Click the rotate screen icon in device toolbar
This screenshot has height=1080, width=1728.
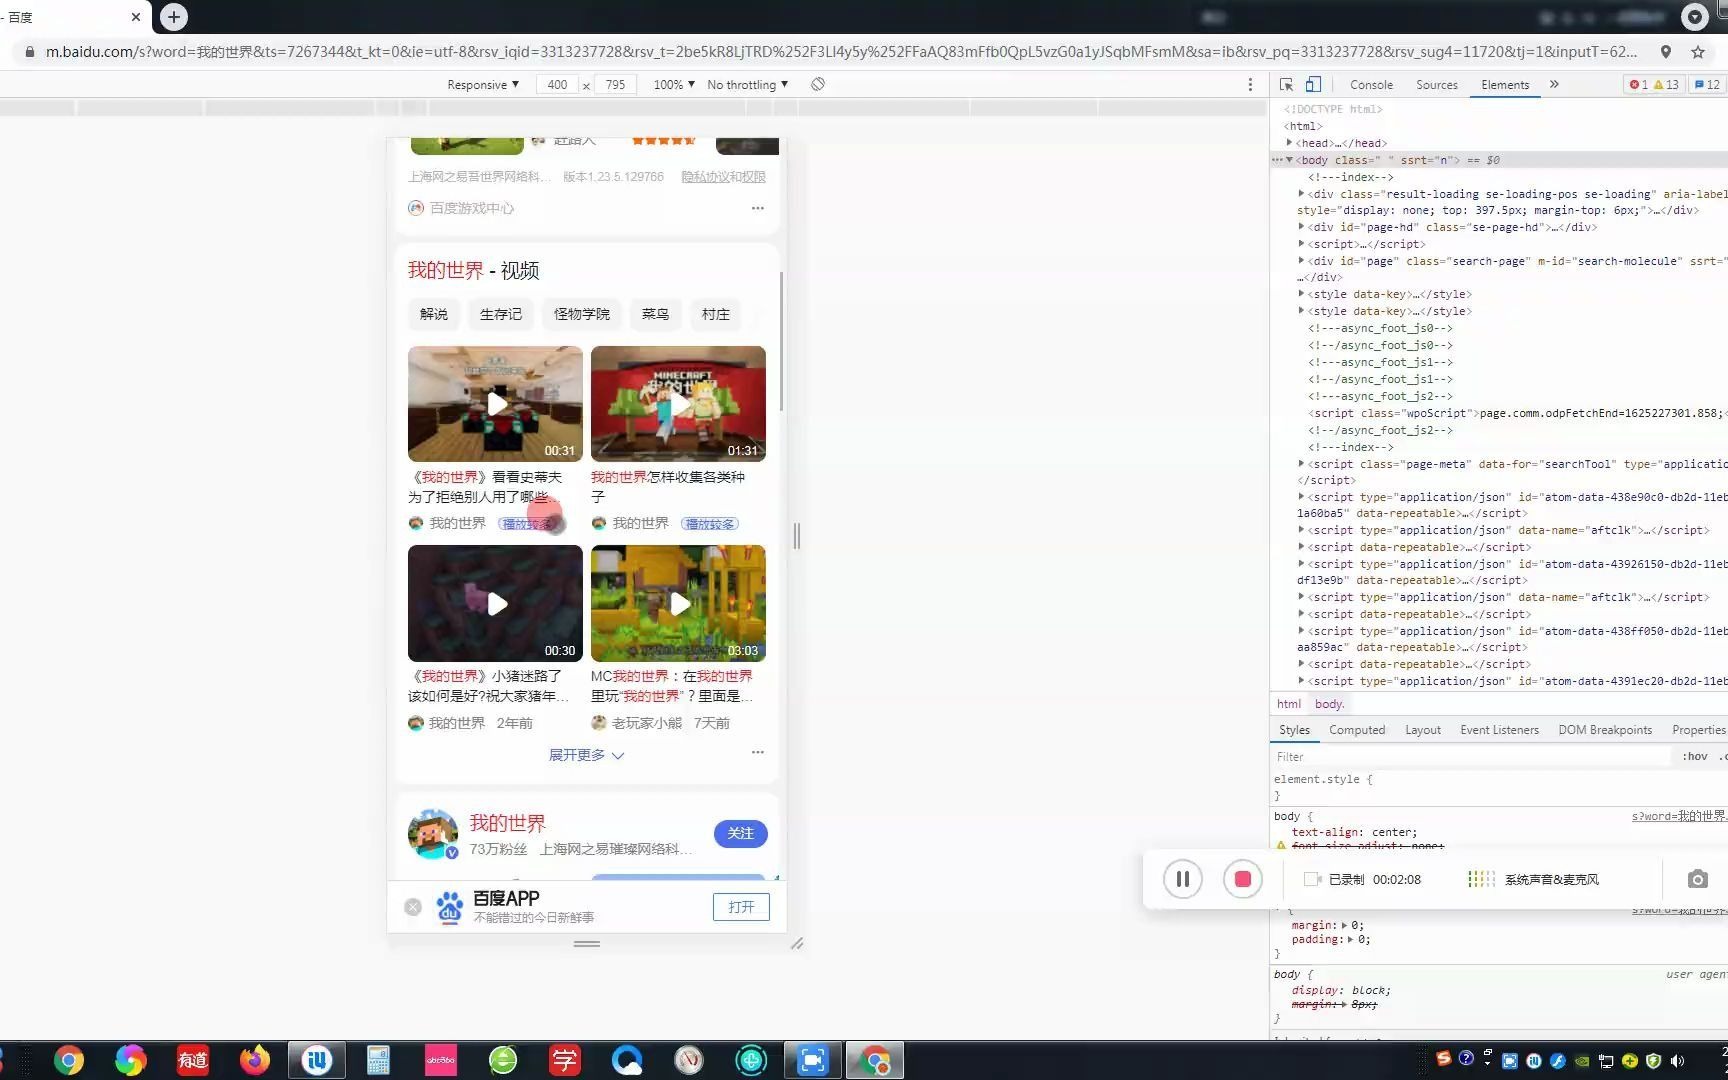[x=818, y=85]
